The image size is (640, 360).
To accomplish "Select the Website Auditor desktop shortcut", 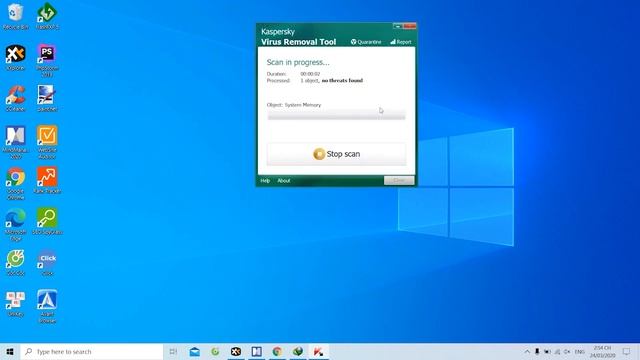I will click(47, 142).
